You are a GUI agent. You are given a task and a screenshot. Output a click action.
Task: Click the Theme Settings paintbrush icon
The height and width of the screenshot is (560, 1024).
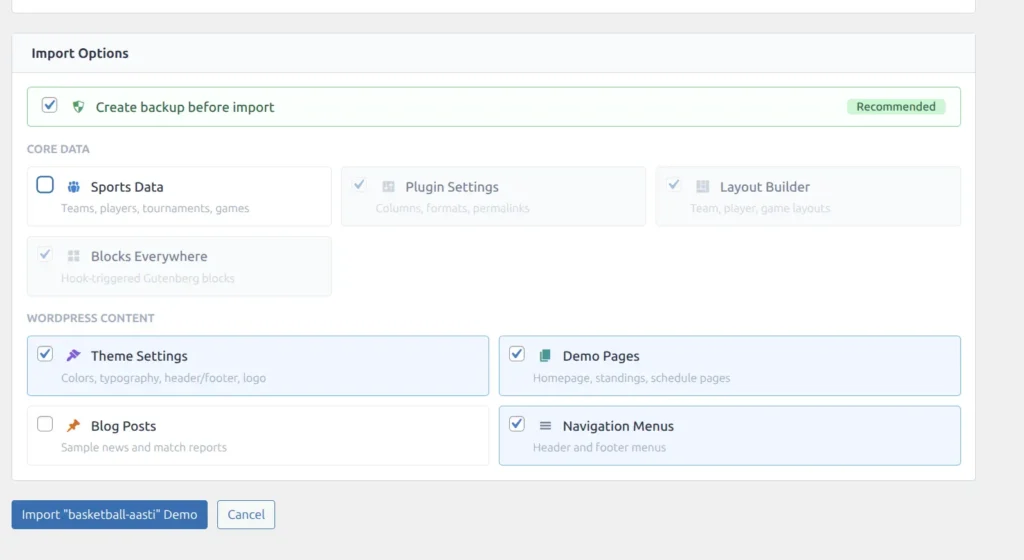click(74, 356)
